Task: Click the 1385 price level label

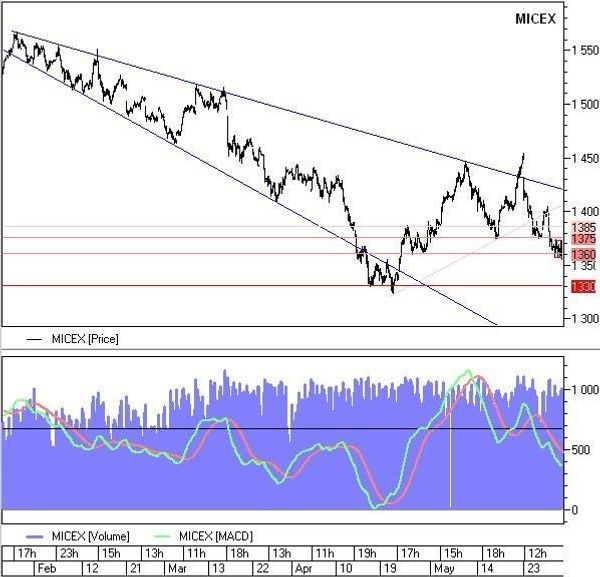Action: 583,228
